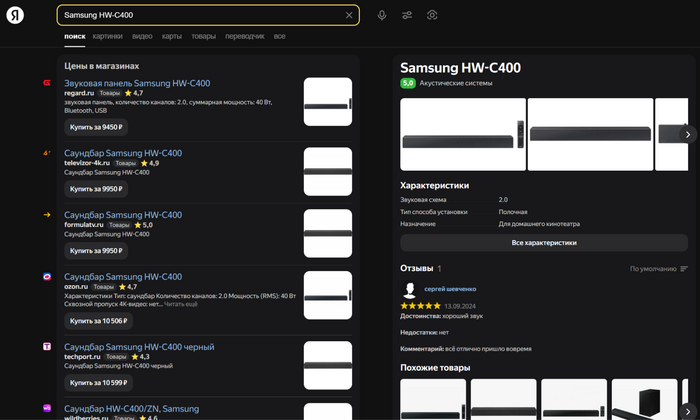Click the techport.ru store favicon
The height and width of the screenshot is (420, 700).
(x=47, y=347)
